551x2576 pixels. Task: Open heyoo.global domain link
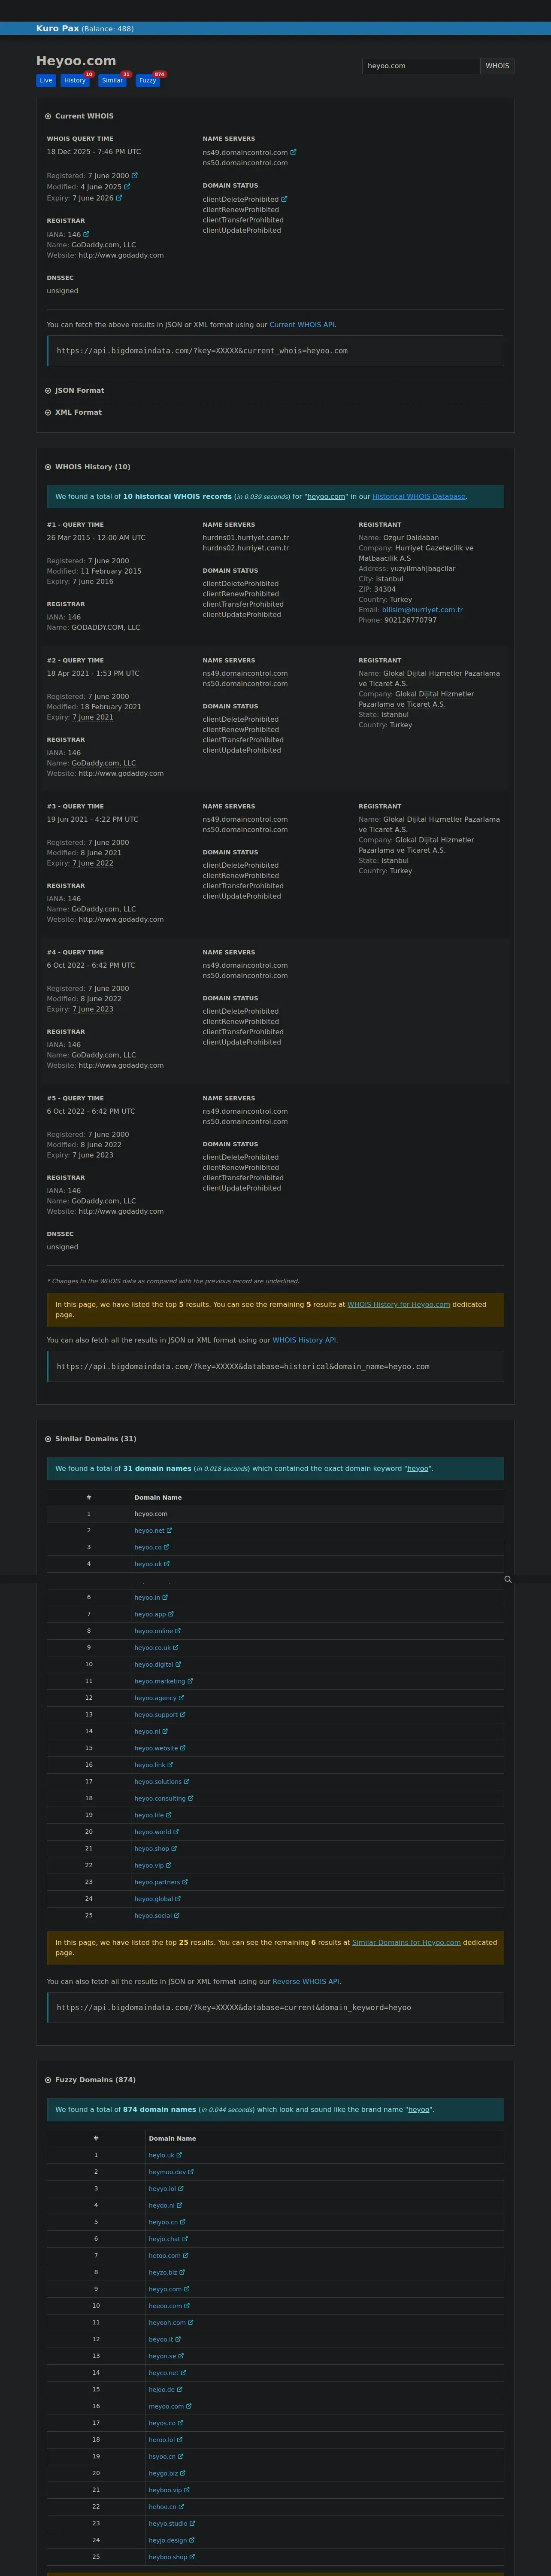[x=154, y=1898]
